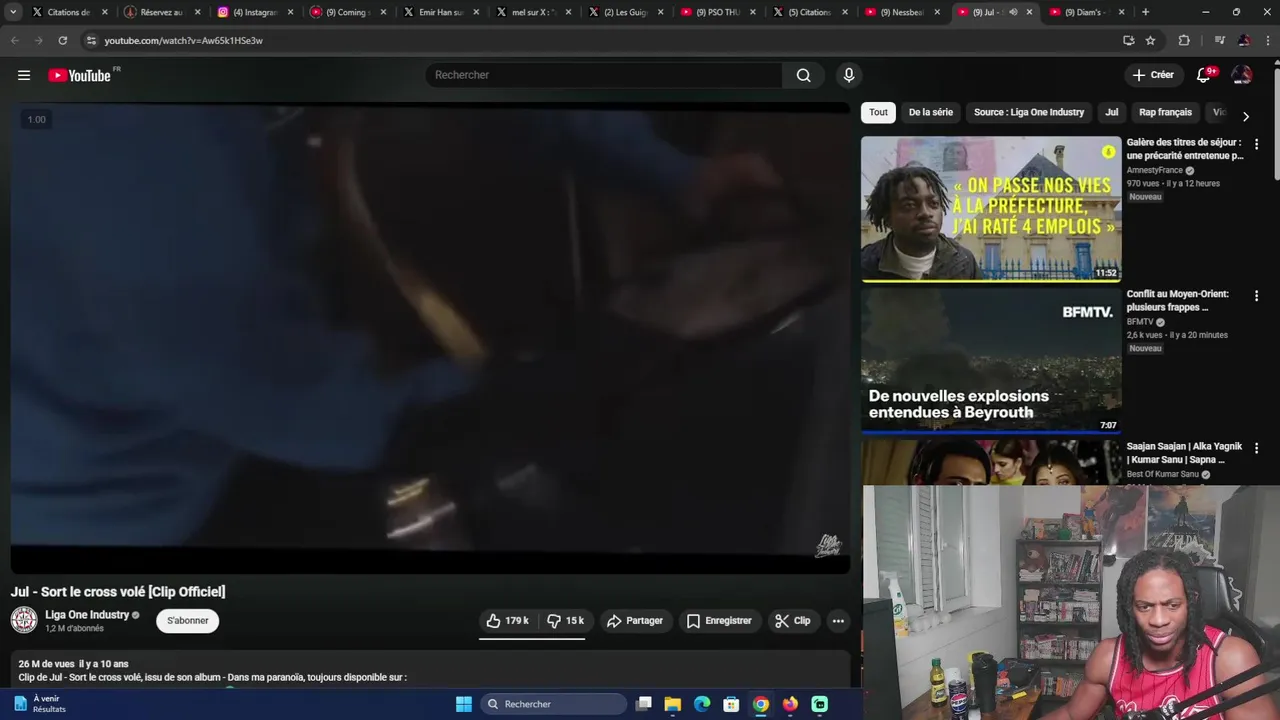Bookmark this page with star icon

(1150, 40)
